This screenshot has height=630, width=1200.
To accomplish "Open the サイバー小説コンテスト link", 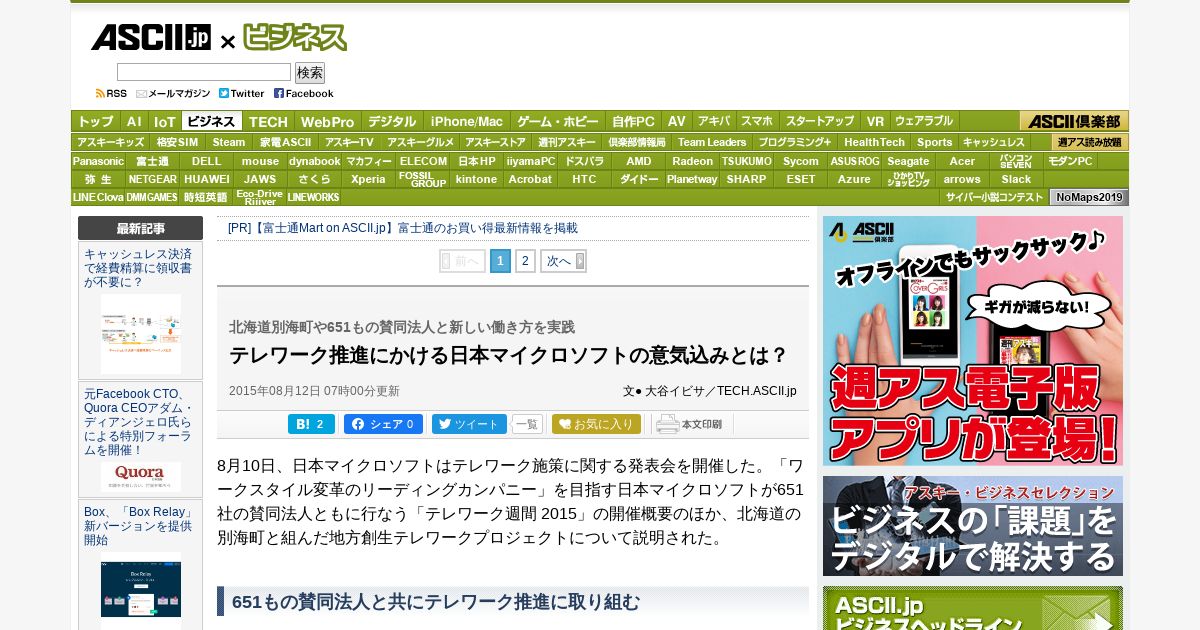I will pyautogui.click(x=994, y=197).
